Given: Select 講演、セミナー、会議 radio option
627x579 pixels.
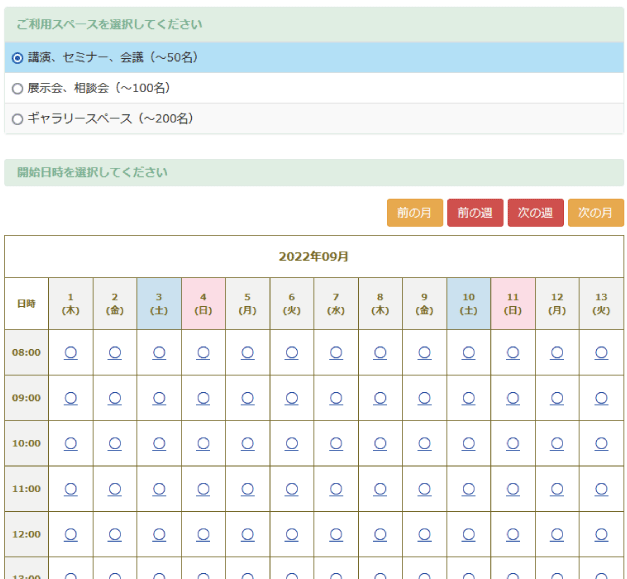Looking at the screenshot, I should [17, 58].
